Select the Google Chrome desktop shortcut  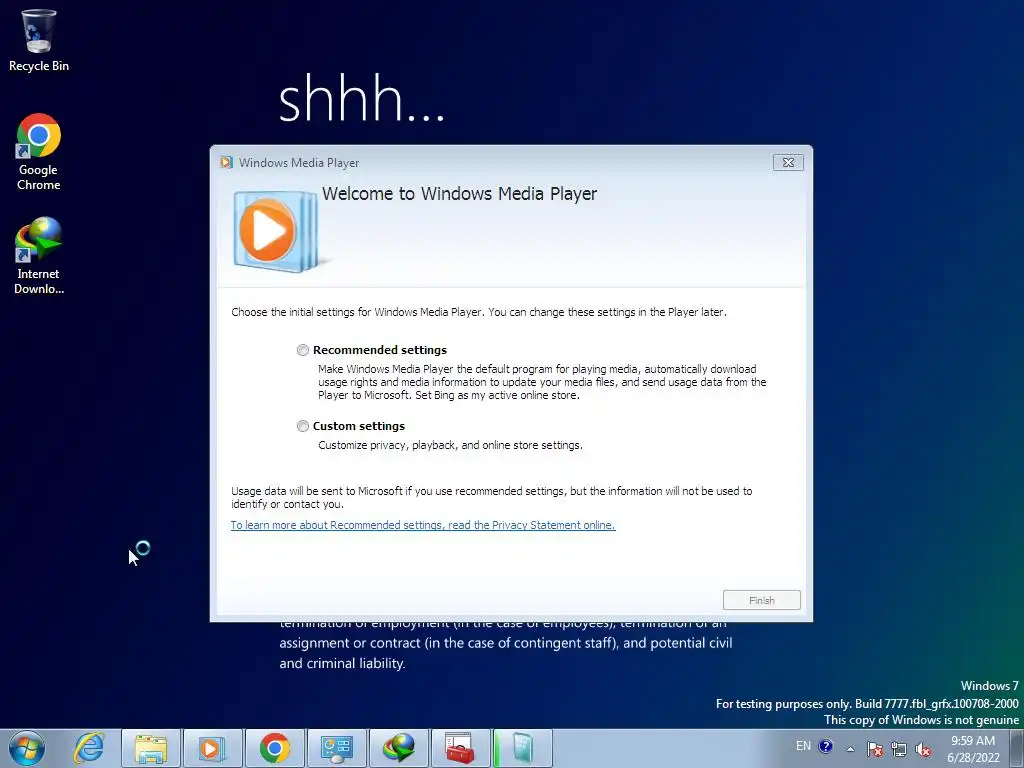click(39, 153)
